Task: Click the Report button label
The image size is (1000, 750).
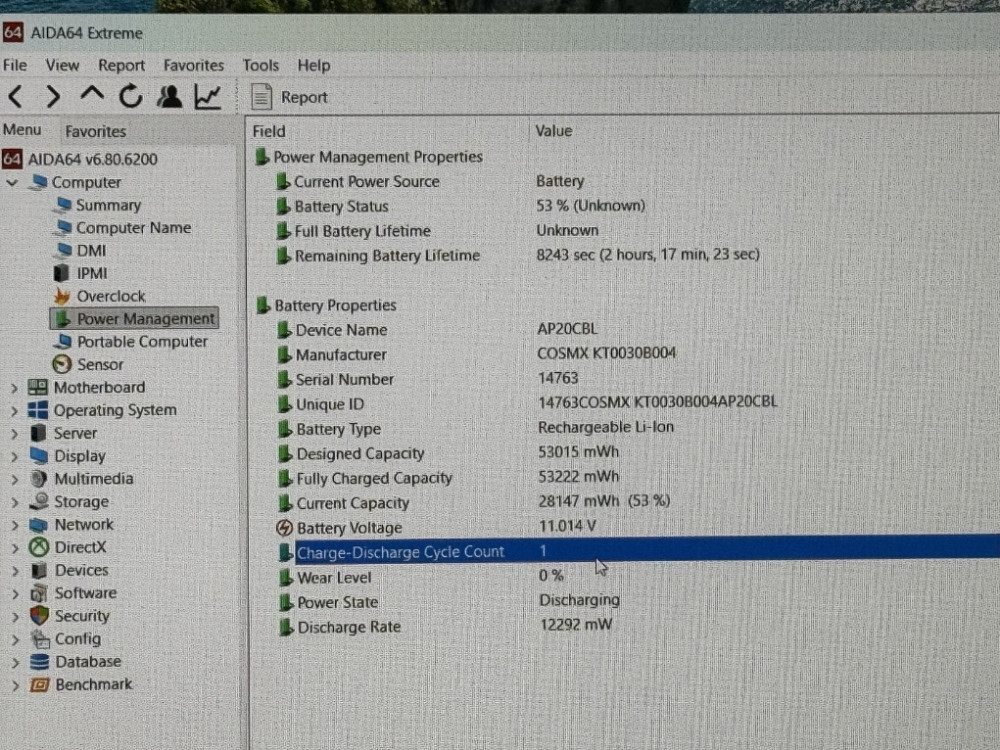Action: click(x=304, y=97)
